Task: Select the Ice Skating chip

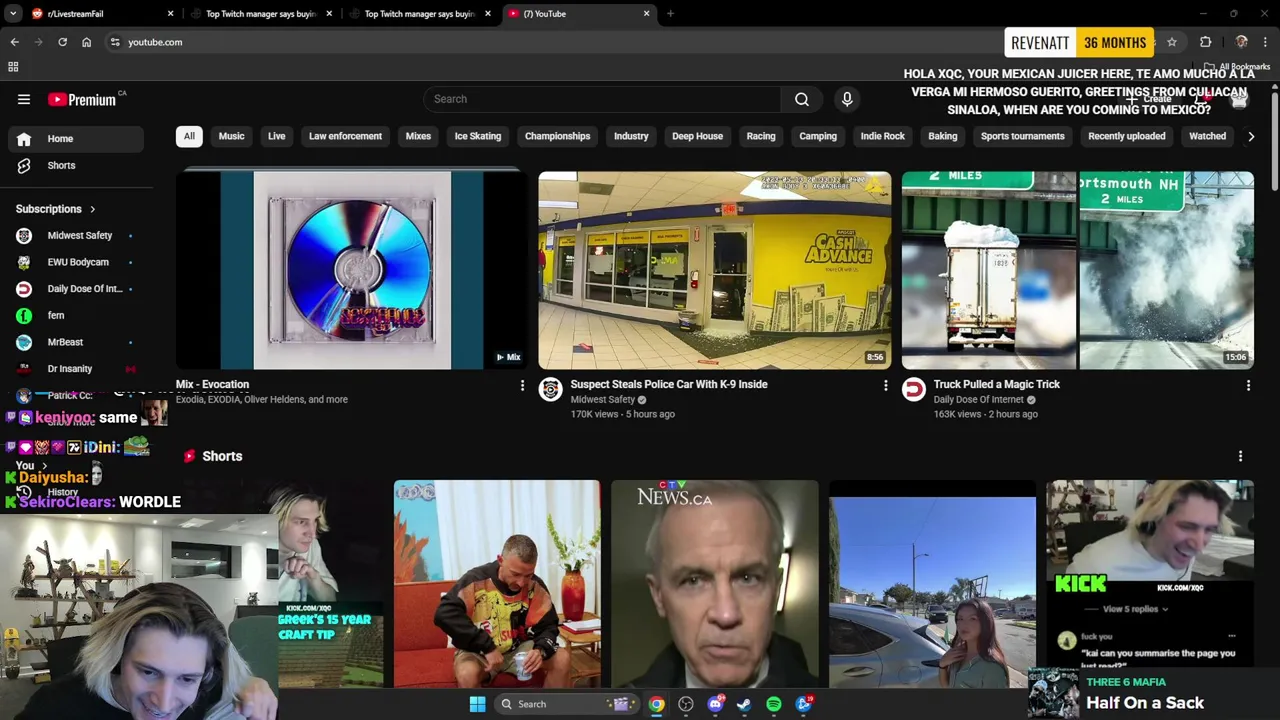Action: [478, 136]
